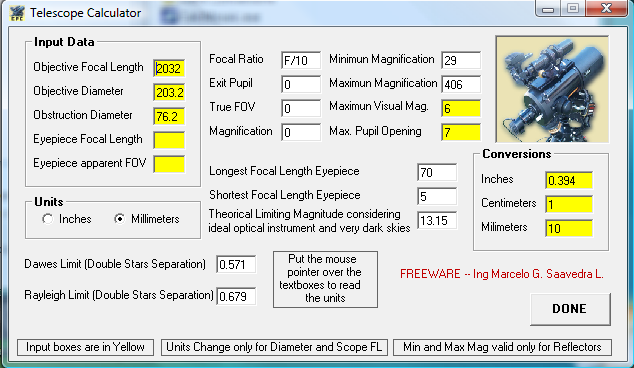
Task: Click the empty Eyepiece Focal Length field
Action: 169,140
